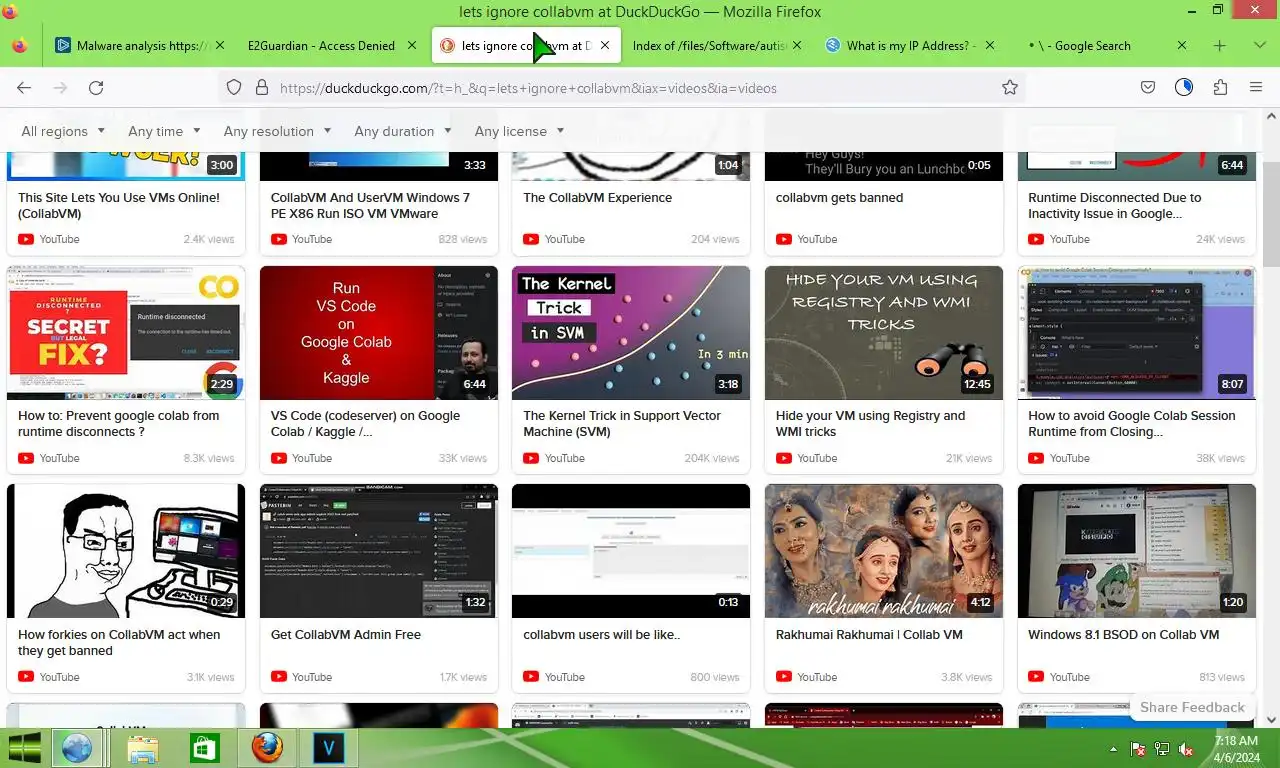Image resolution: width=1280 pixels, height=768 pixels.
Task: Open 'How to avoid Google Colab Session' title
Action: [x=1132, y=424]
